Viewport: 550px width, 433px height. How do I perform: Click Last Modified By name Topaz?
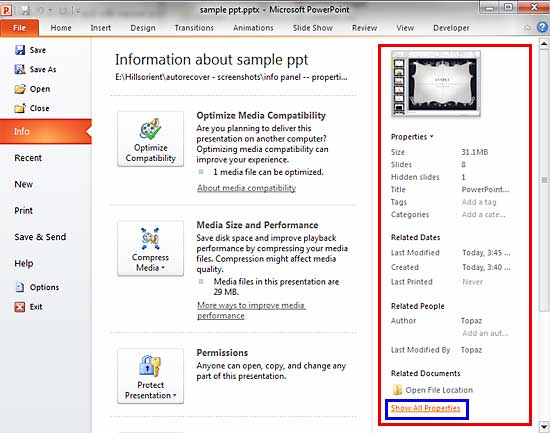tap(471, 350)
